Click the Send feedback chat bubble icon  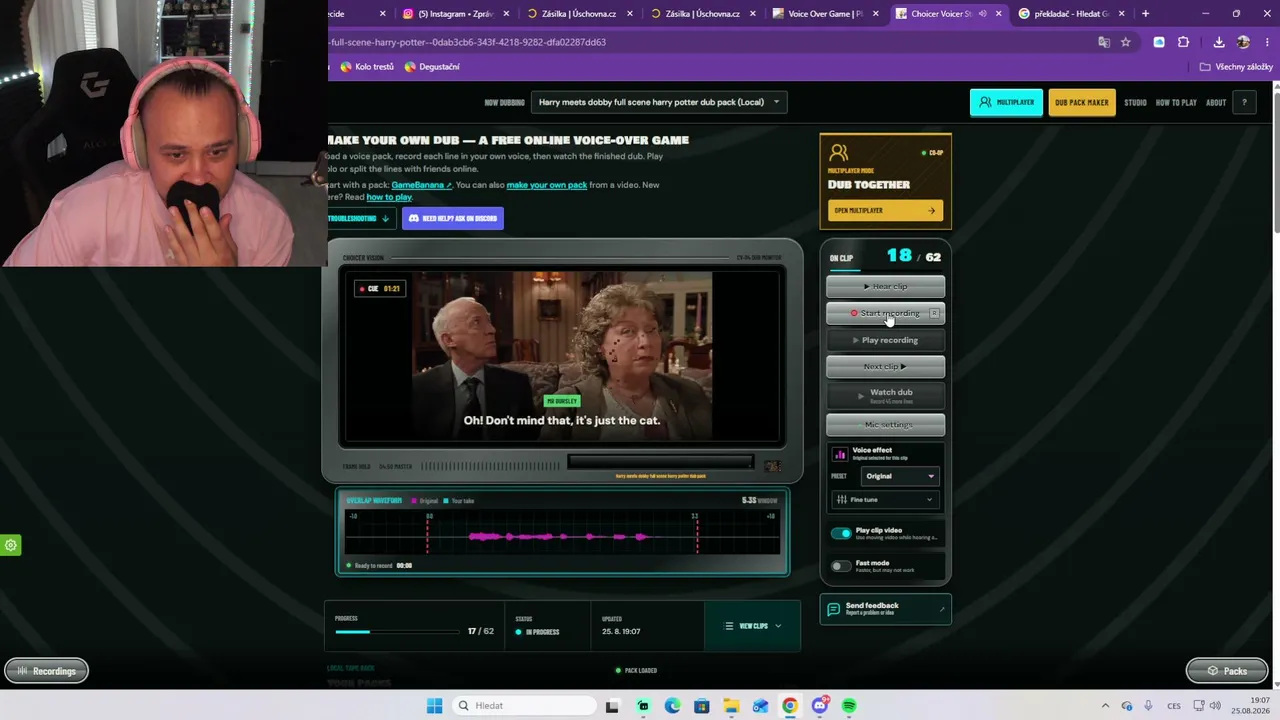pos(833,609)
